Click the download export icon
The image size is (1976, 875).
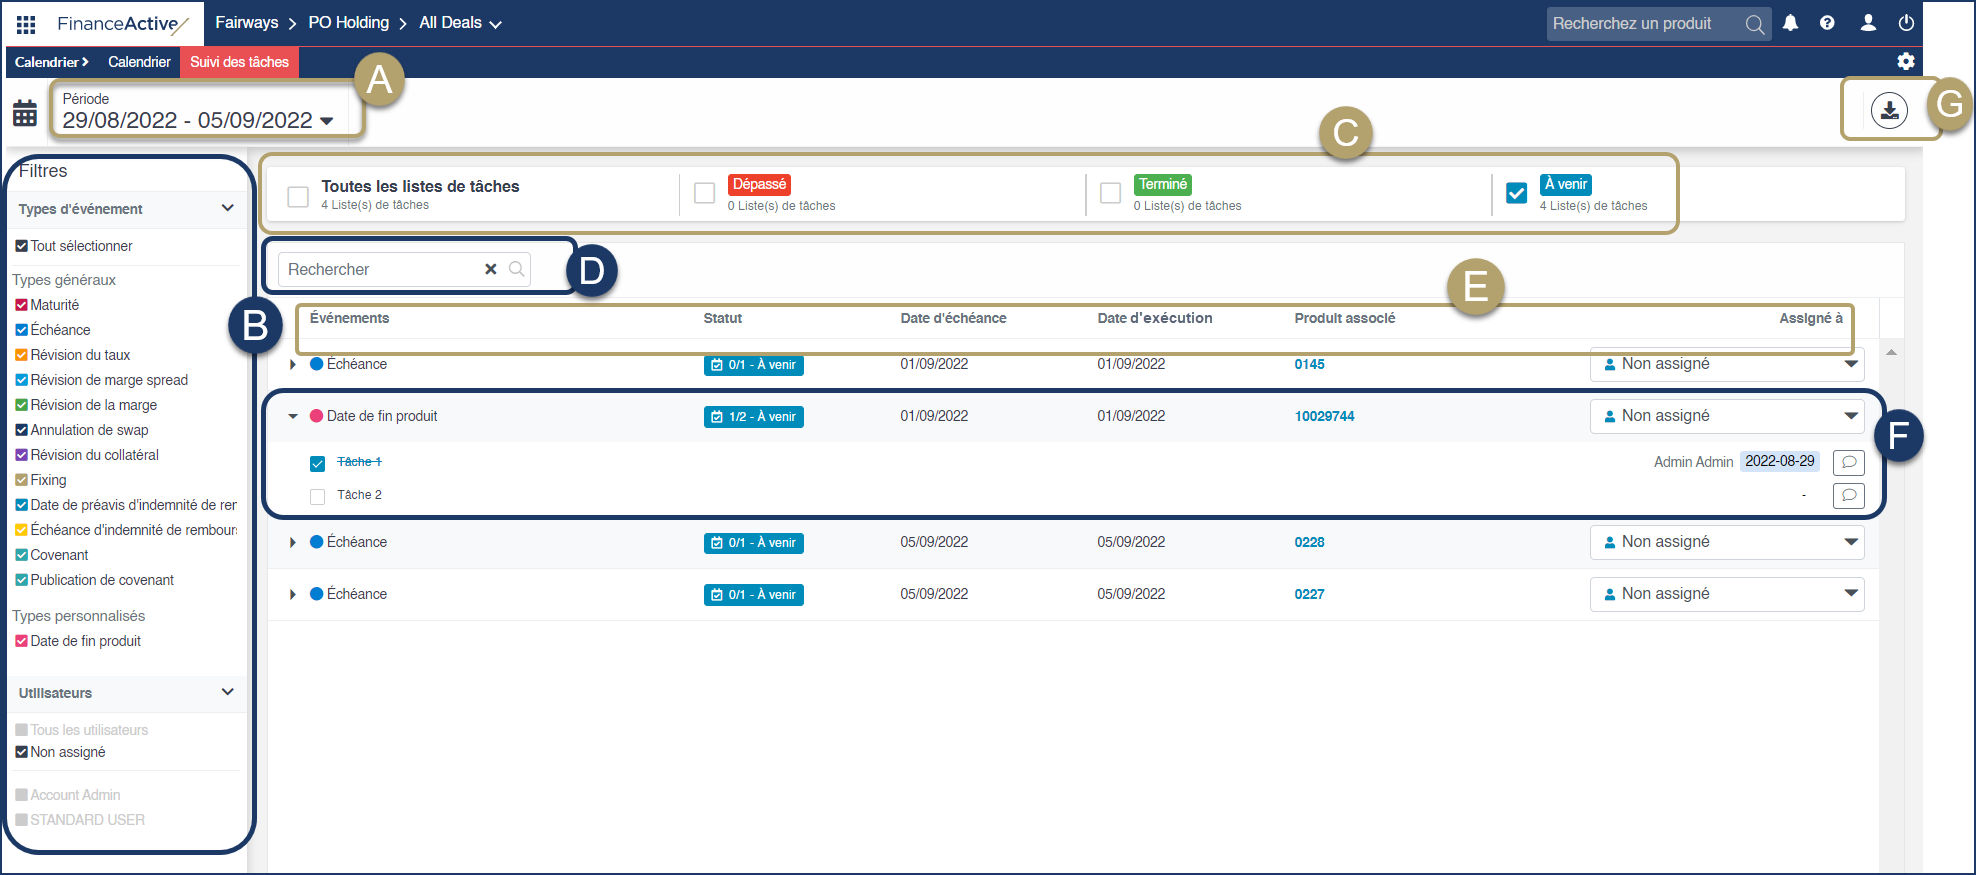pyautogui.click(x=1889, y=110)
